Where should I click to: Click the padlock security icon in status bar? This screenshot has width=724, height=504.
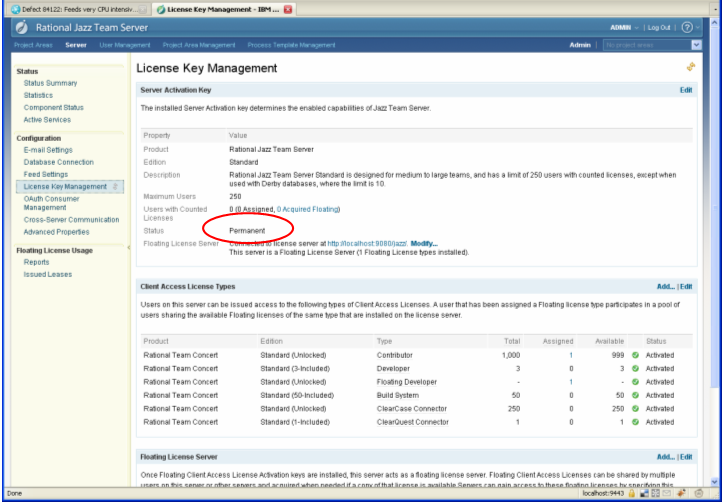[x=632, y=493]
